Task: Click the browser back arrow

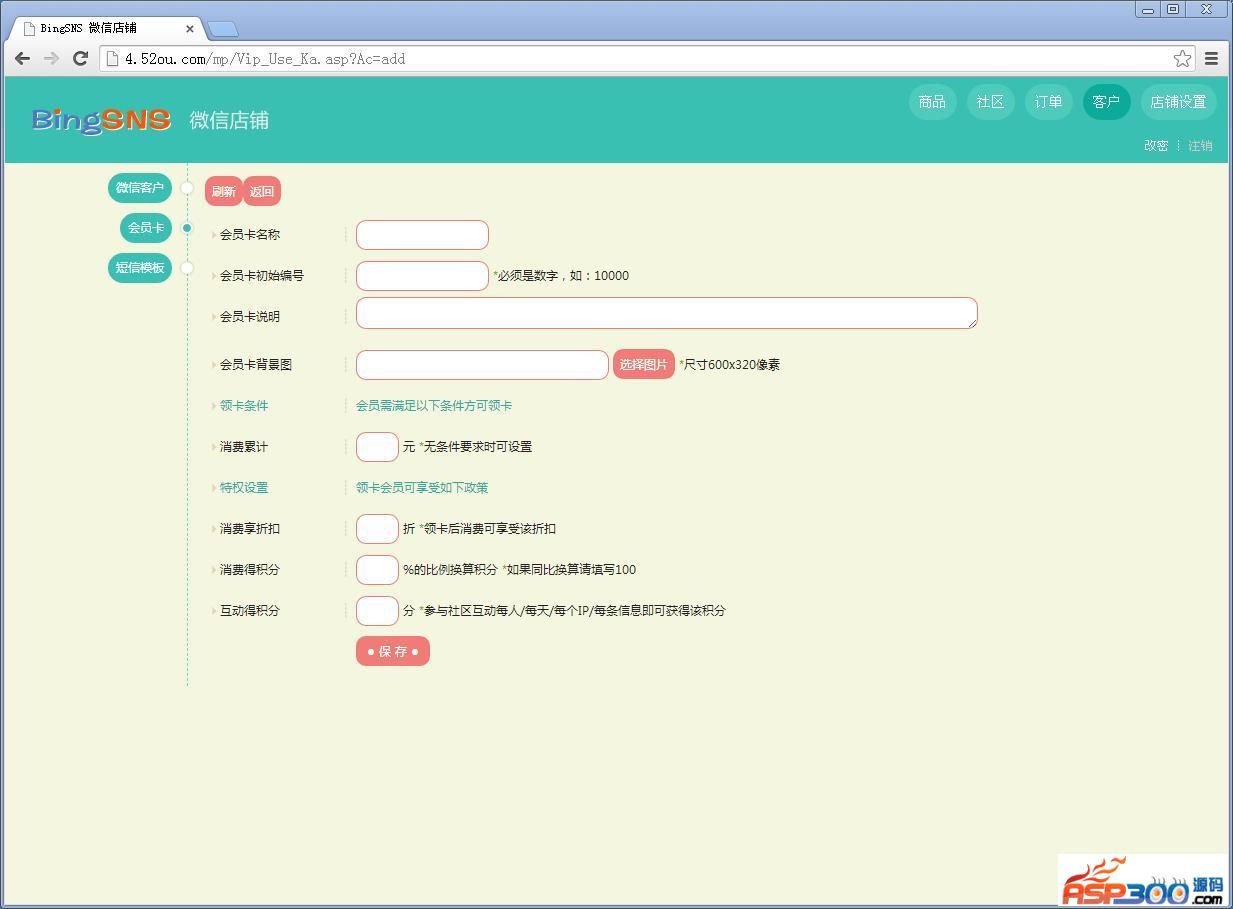Action: click(x=22, y=59)
